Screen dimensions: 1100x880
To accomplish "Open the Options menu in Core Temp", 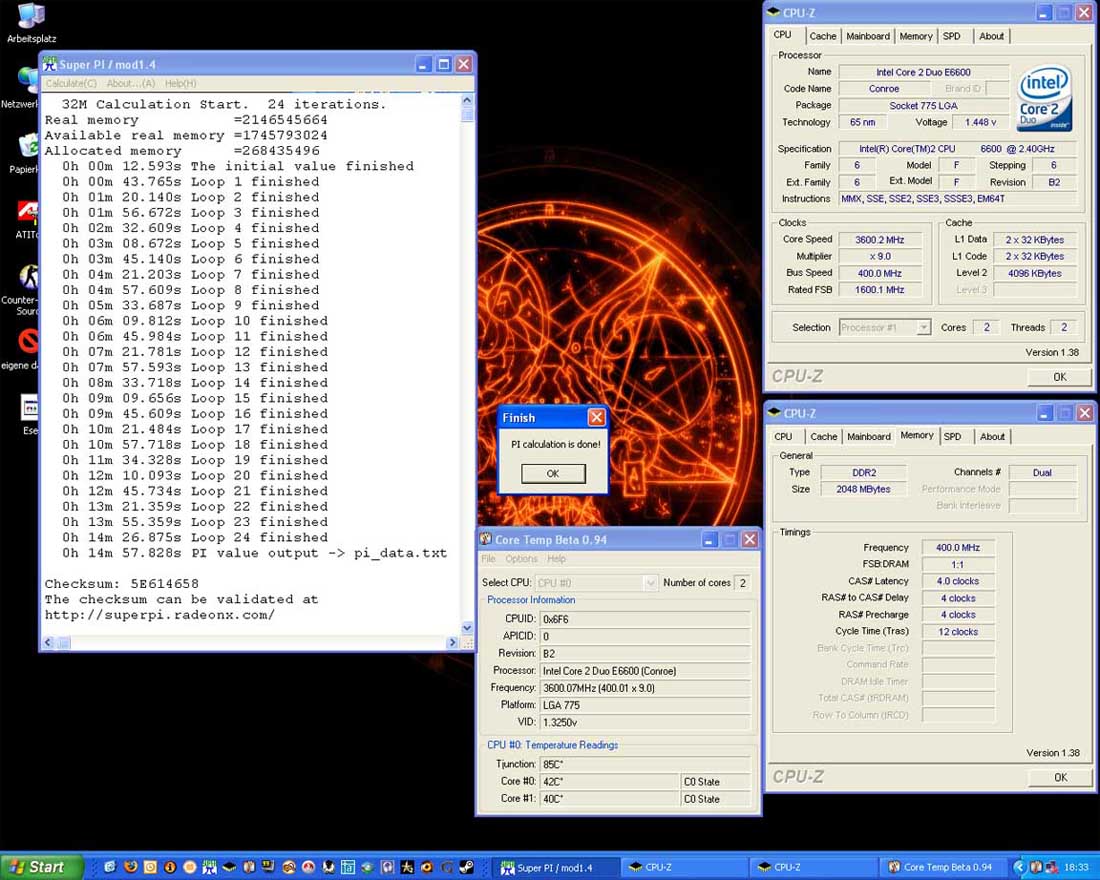I will (x=521, y=559).
